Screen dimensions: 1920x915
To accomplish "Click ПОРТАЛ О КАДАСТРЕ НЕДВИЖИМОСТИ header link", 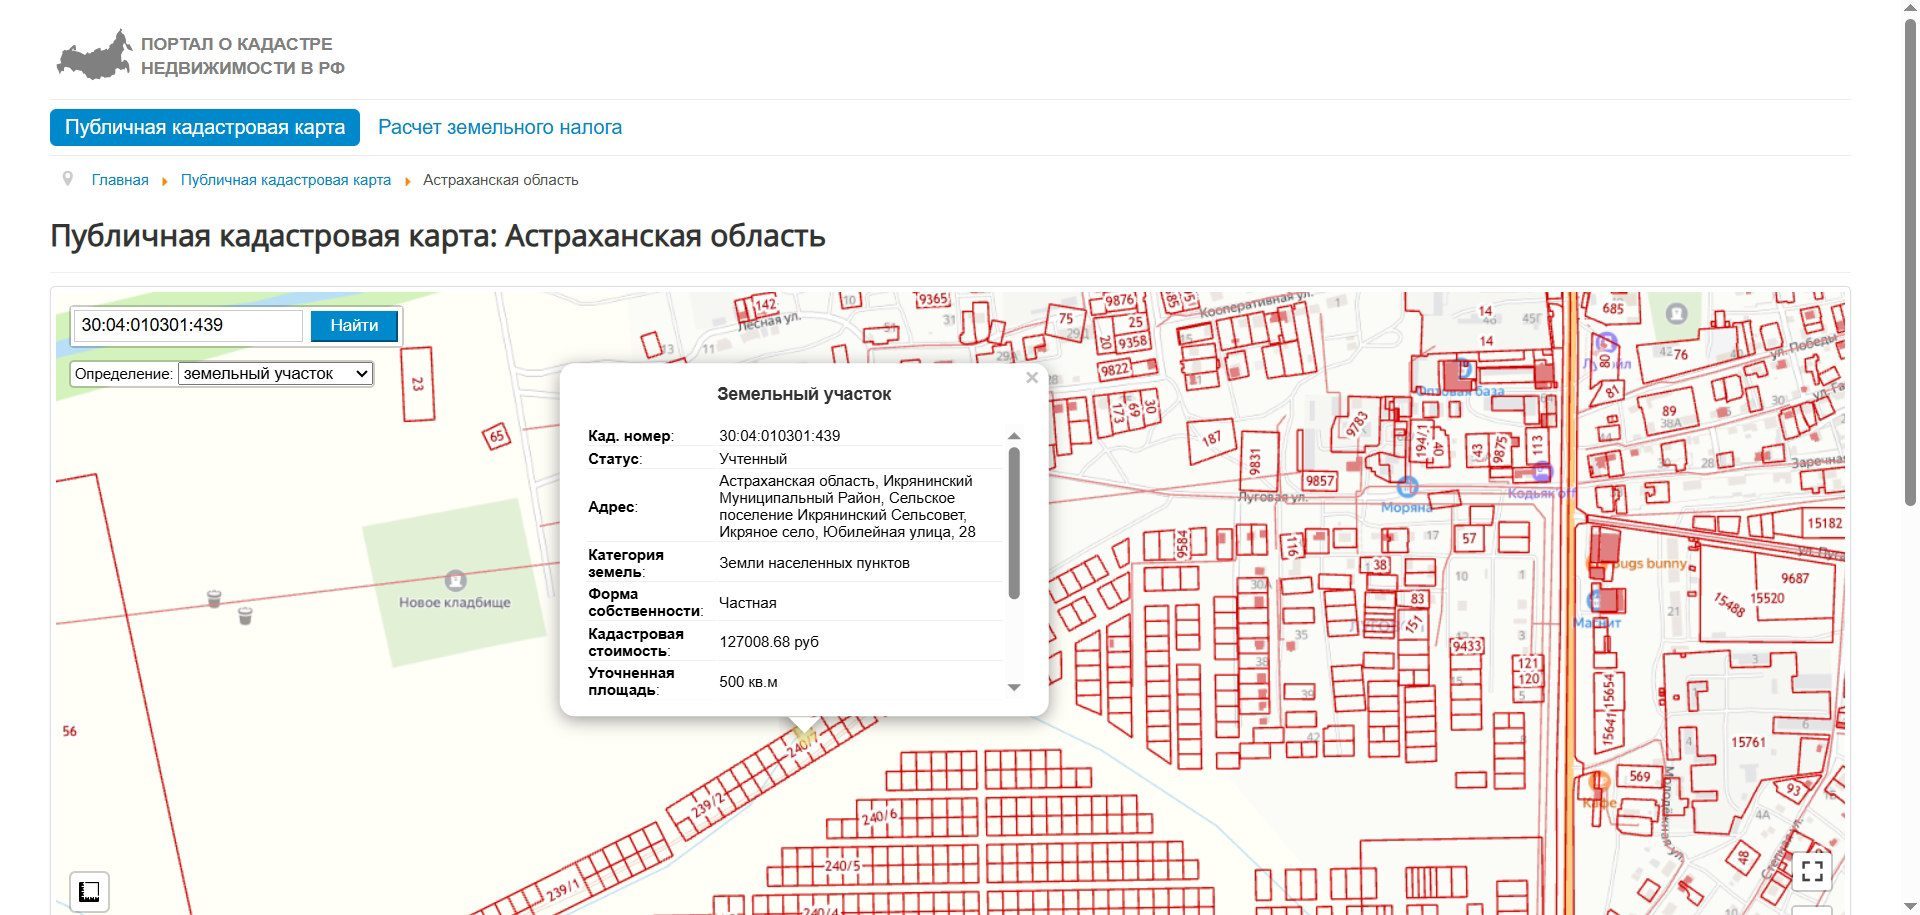I will [x=243, y=56].
